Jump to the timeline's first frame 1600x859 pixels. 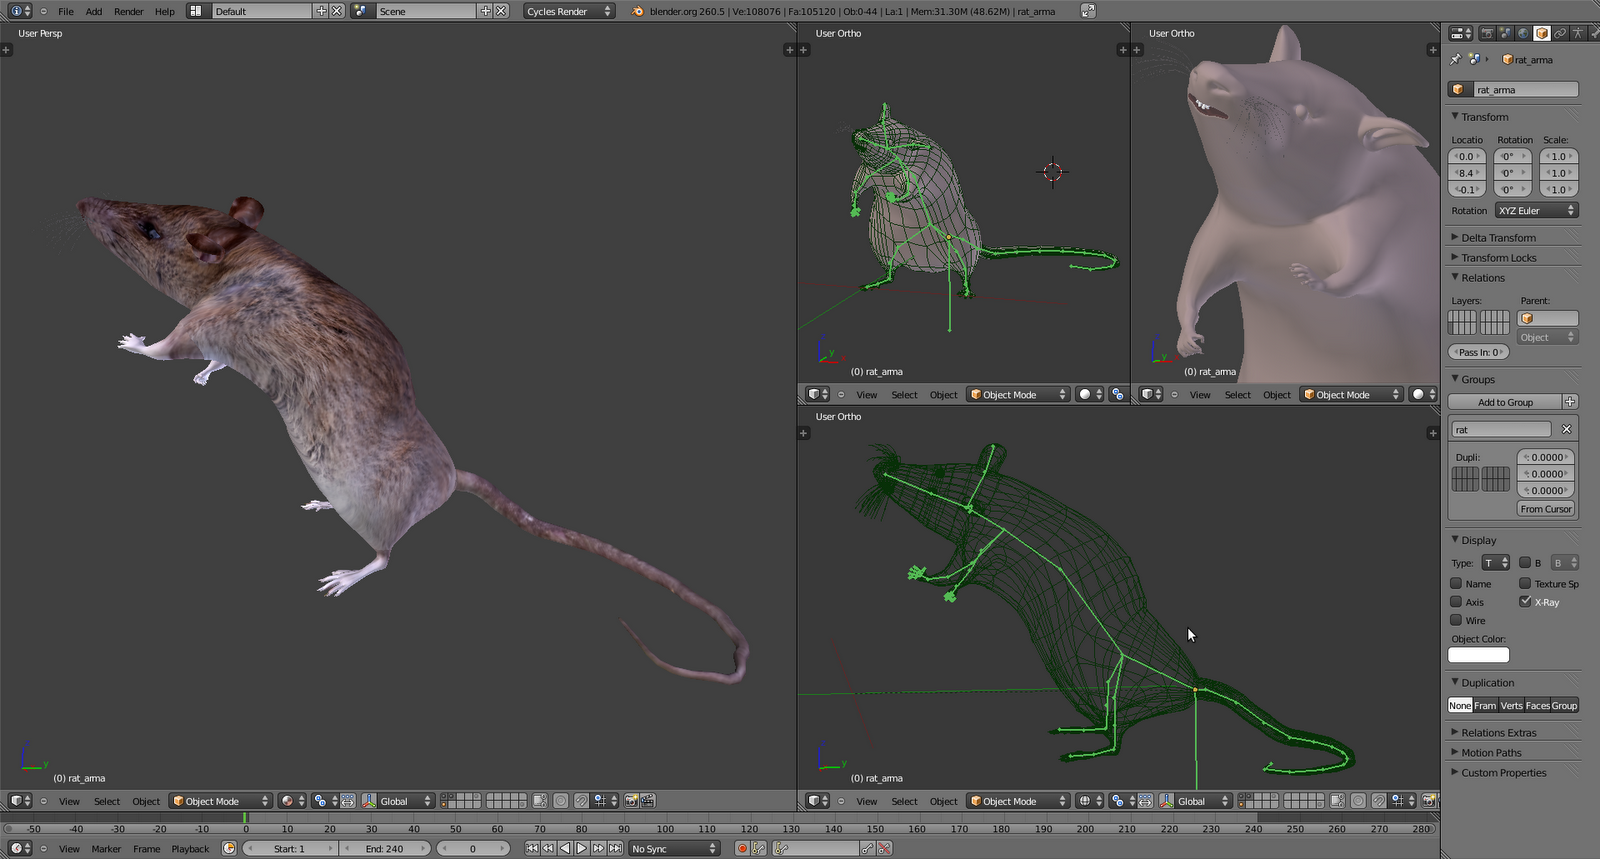point(532,848)
